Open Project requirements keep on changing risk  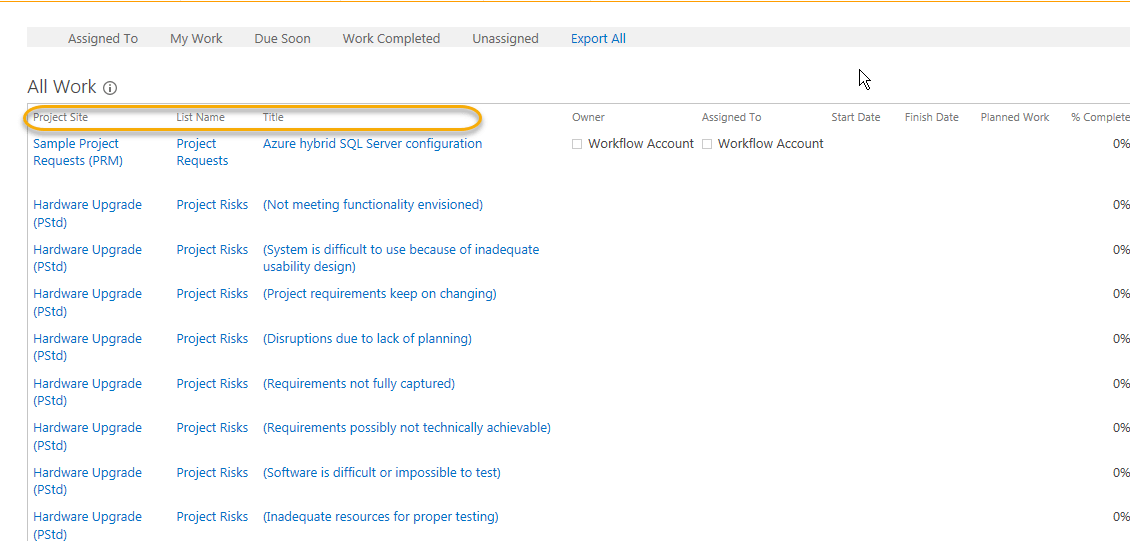[380, 293]
